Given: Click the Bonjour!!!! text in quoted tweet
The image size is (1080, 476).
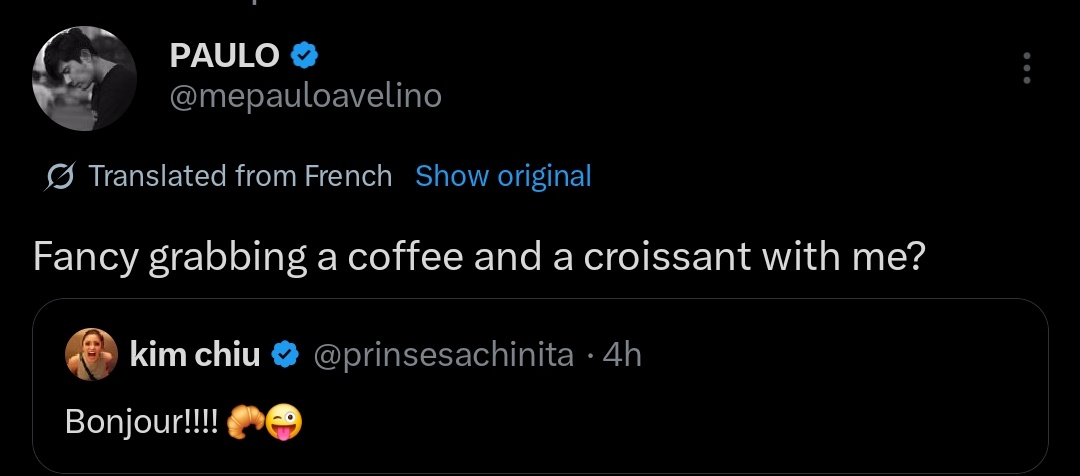Looking at the screenshot, I should [x=142, y=422].
